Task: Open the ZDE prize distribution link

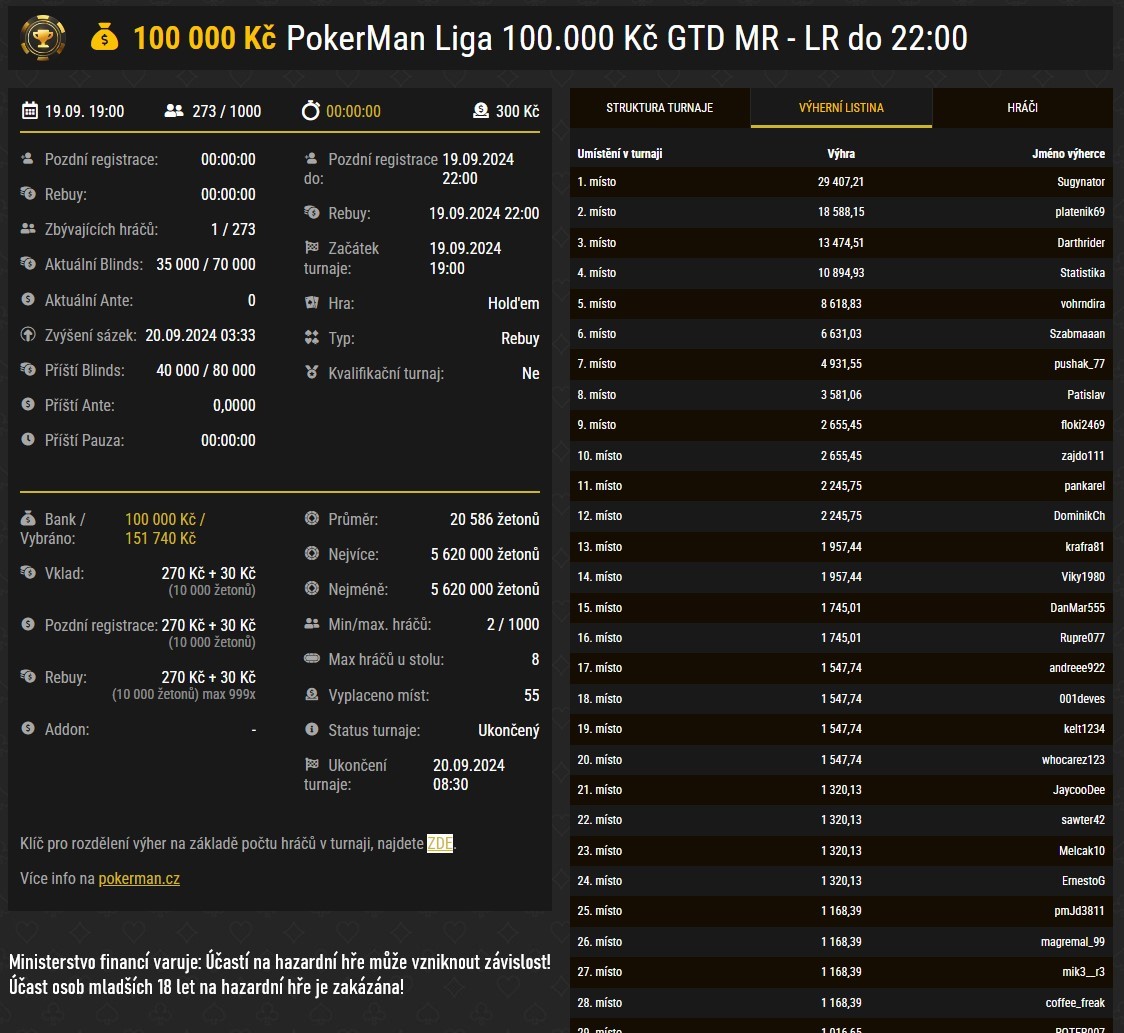Action: (x=440, y=843)
